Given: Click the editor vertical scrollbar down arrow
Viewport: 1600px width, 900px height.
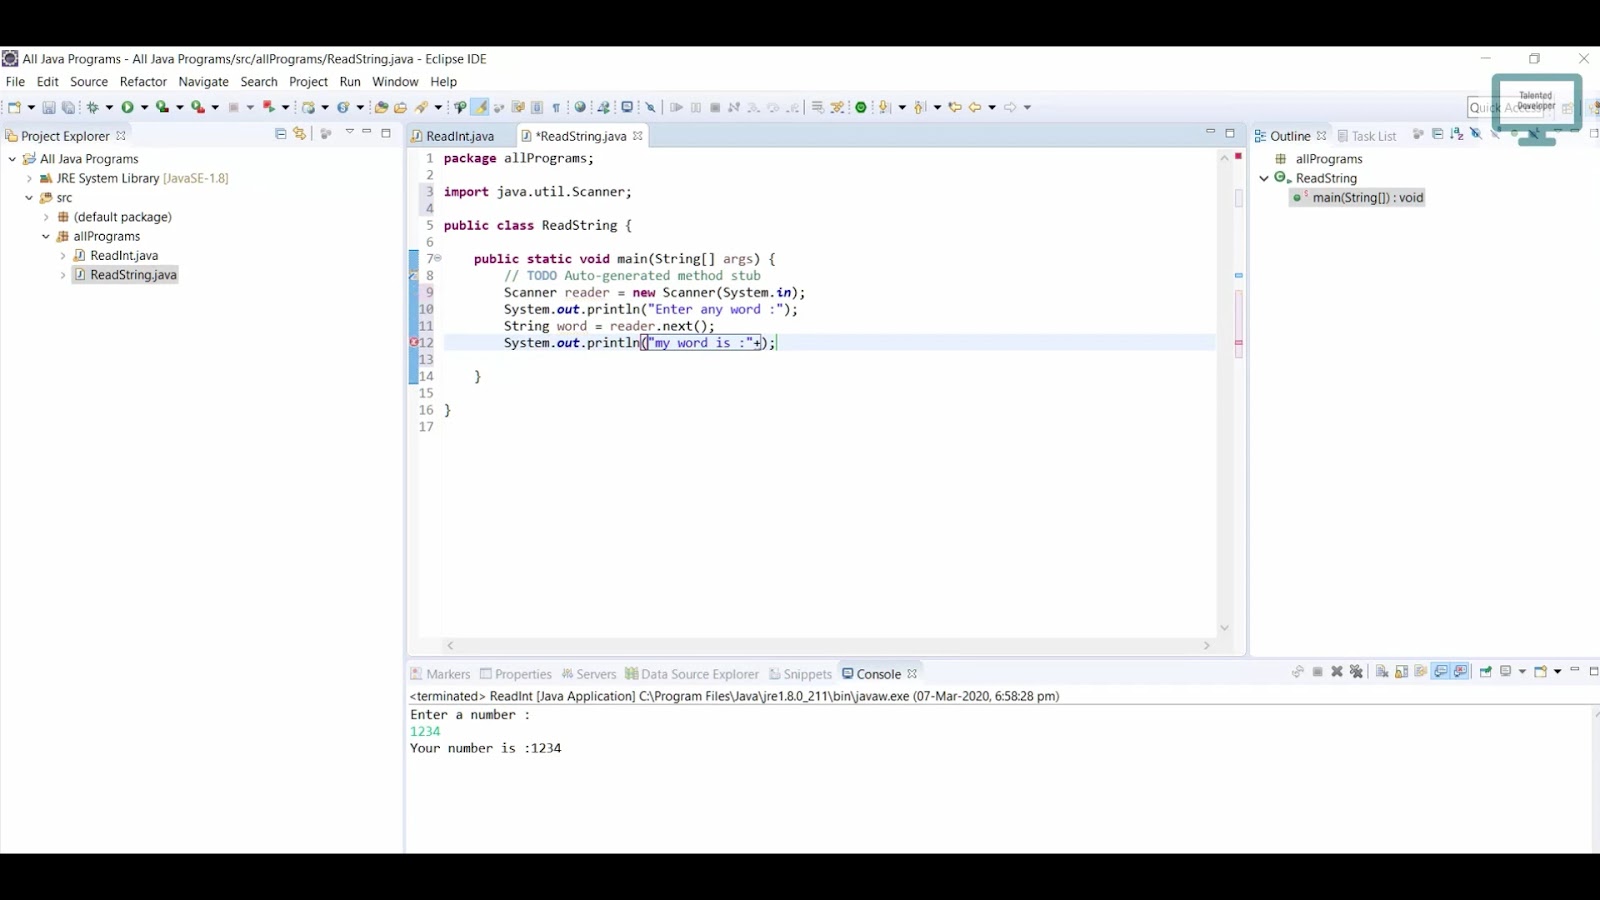Looking at the screenshot, I should [1225, 628].
